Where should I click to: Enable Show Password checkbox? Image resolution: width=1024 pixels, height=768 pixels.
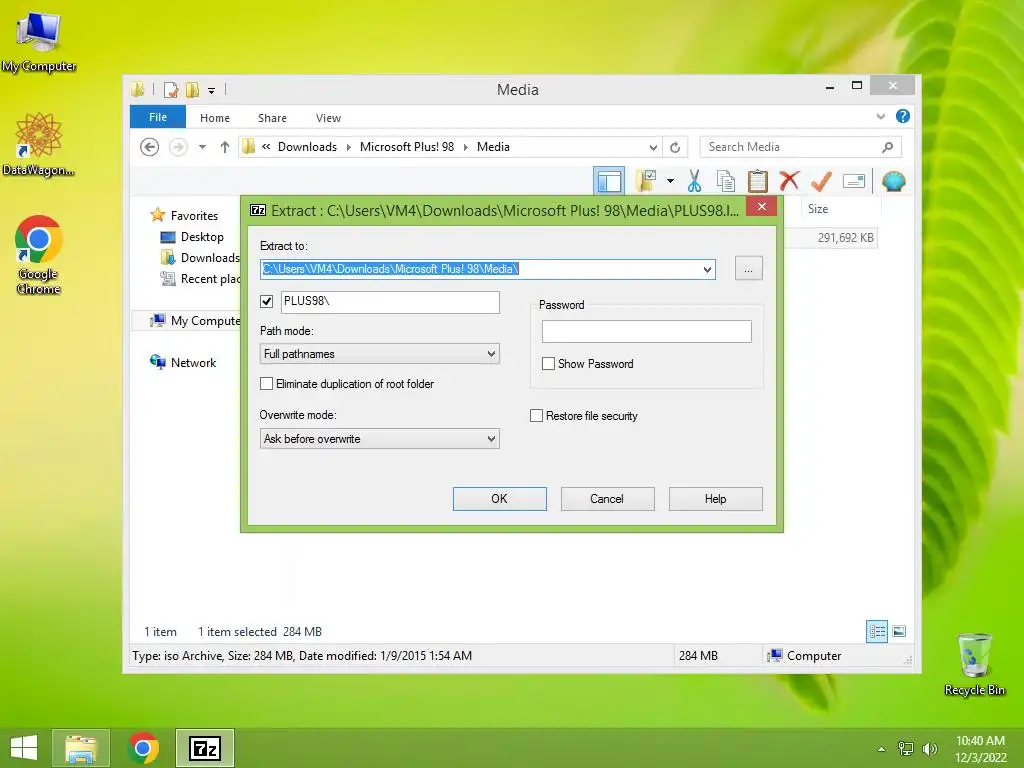click(548, 364)
